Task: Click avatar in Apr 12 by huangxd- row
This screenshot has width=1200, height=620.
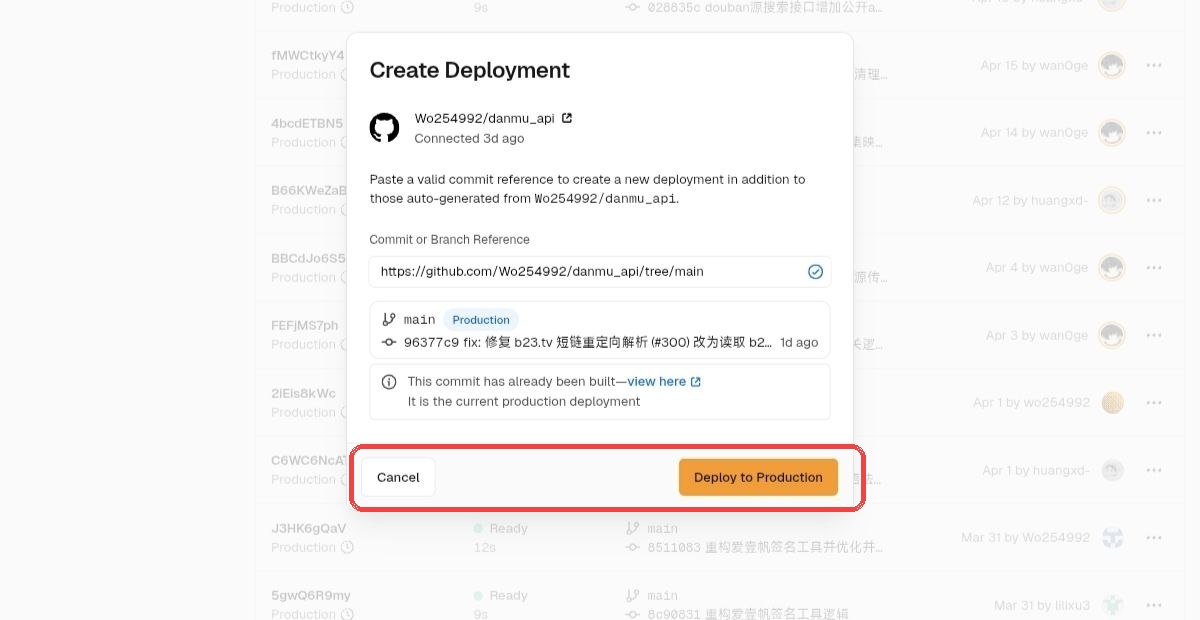Action: [1112, 201]
